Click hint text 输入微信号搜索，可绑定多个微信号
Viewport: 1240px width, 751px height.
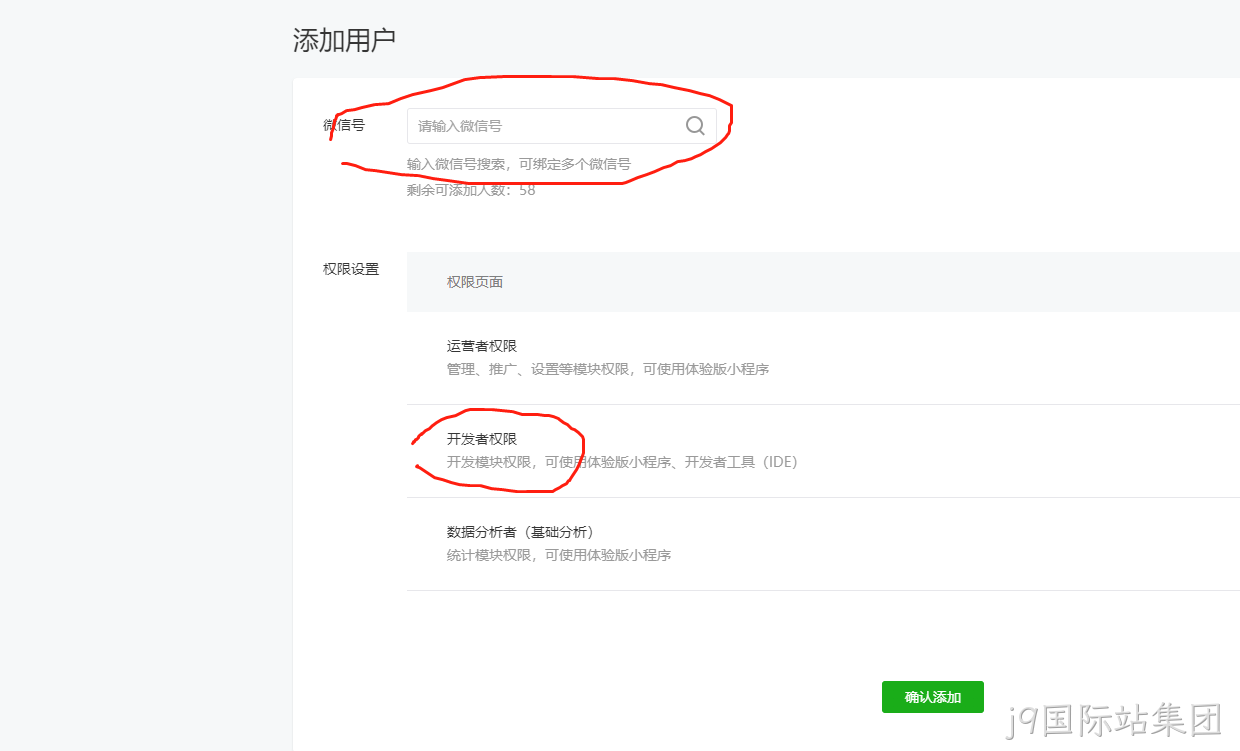pyautogui.click(x=519, y=164)
